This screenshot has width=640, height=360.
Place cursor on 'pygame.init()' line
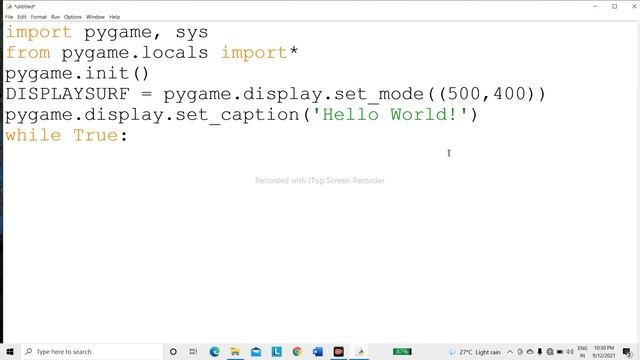pos(77,73)
